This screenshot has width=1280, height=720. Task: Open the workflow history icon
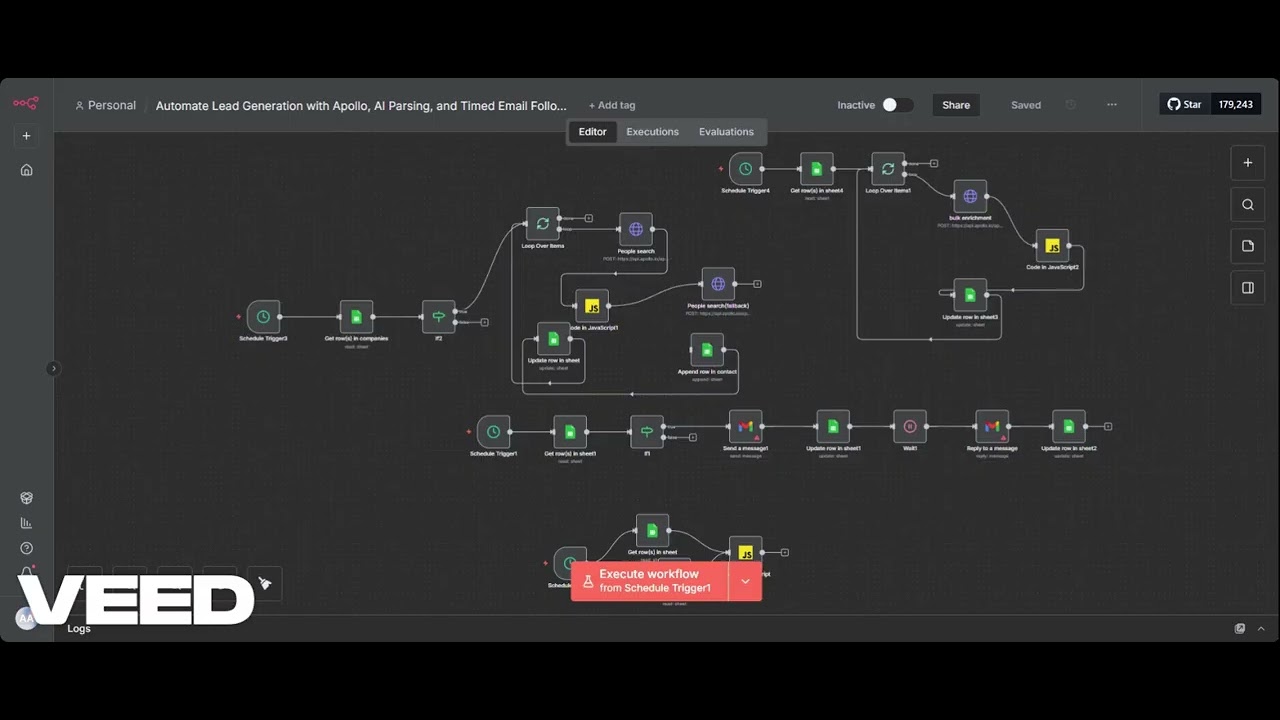click(1071, 105)
